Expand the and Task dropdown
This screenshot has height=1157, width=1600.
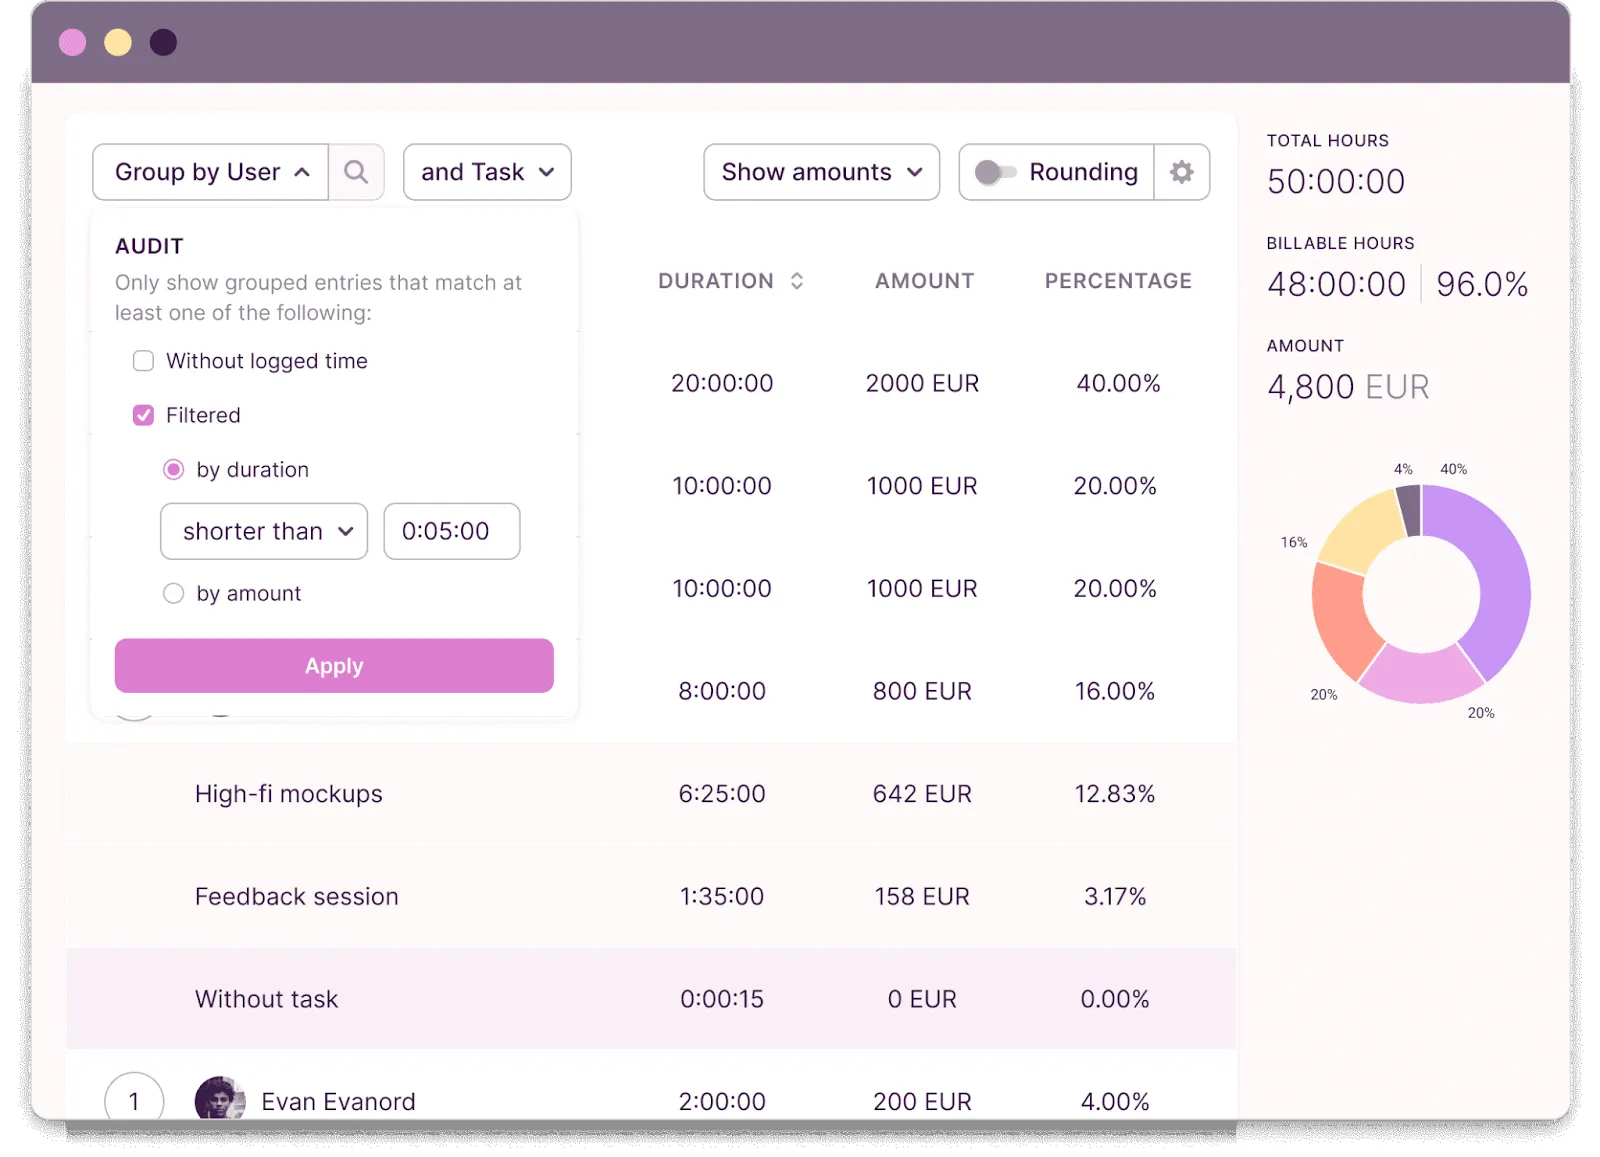tap(487, 172)
